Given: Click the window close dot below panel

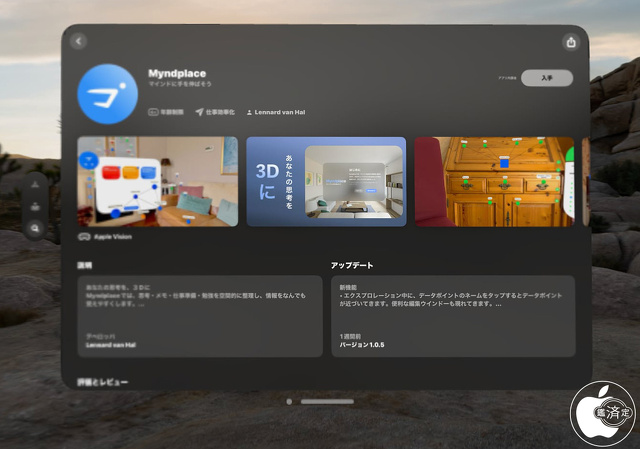Looking at the screenshot, I should coord(289,402).
